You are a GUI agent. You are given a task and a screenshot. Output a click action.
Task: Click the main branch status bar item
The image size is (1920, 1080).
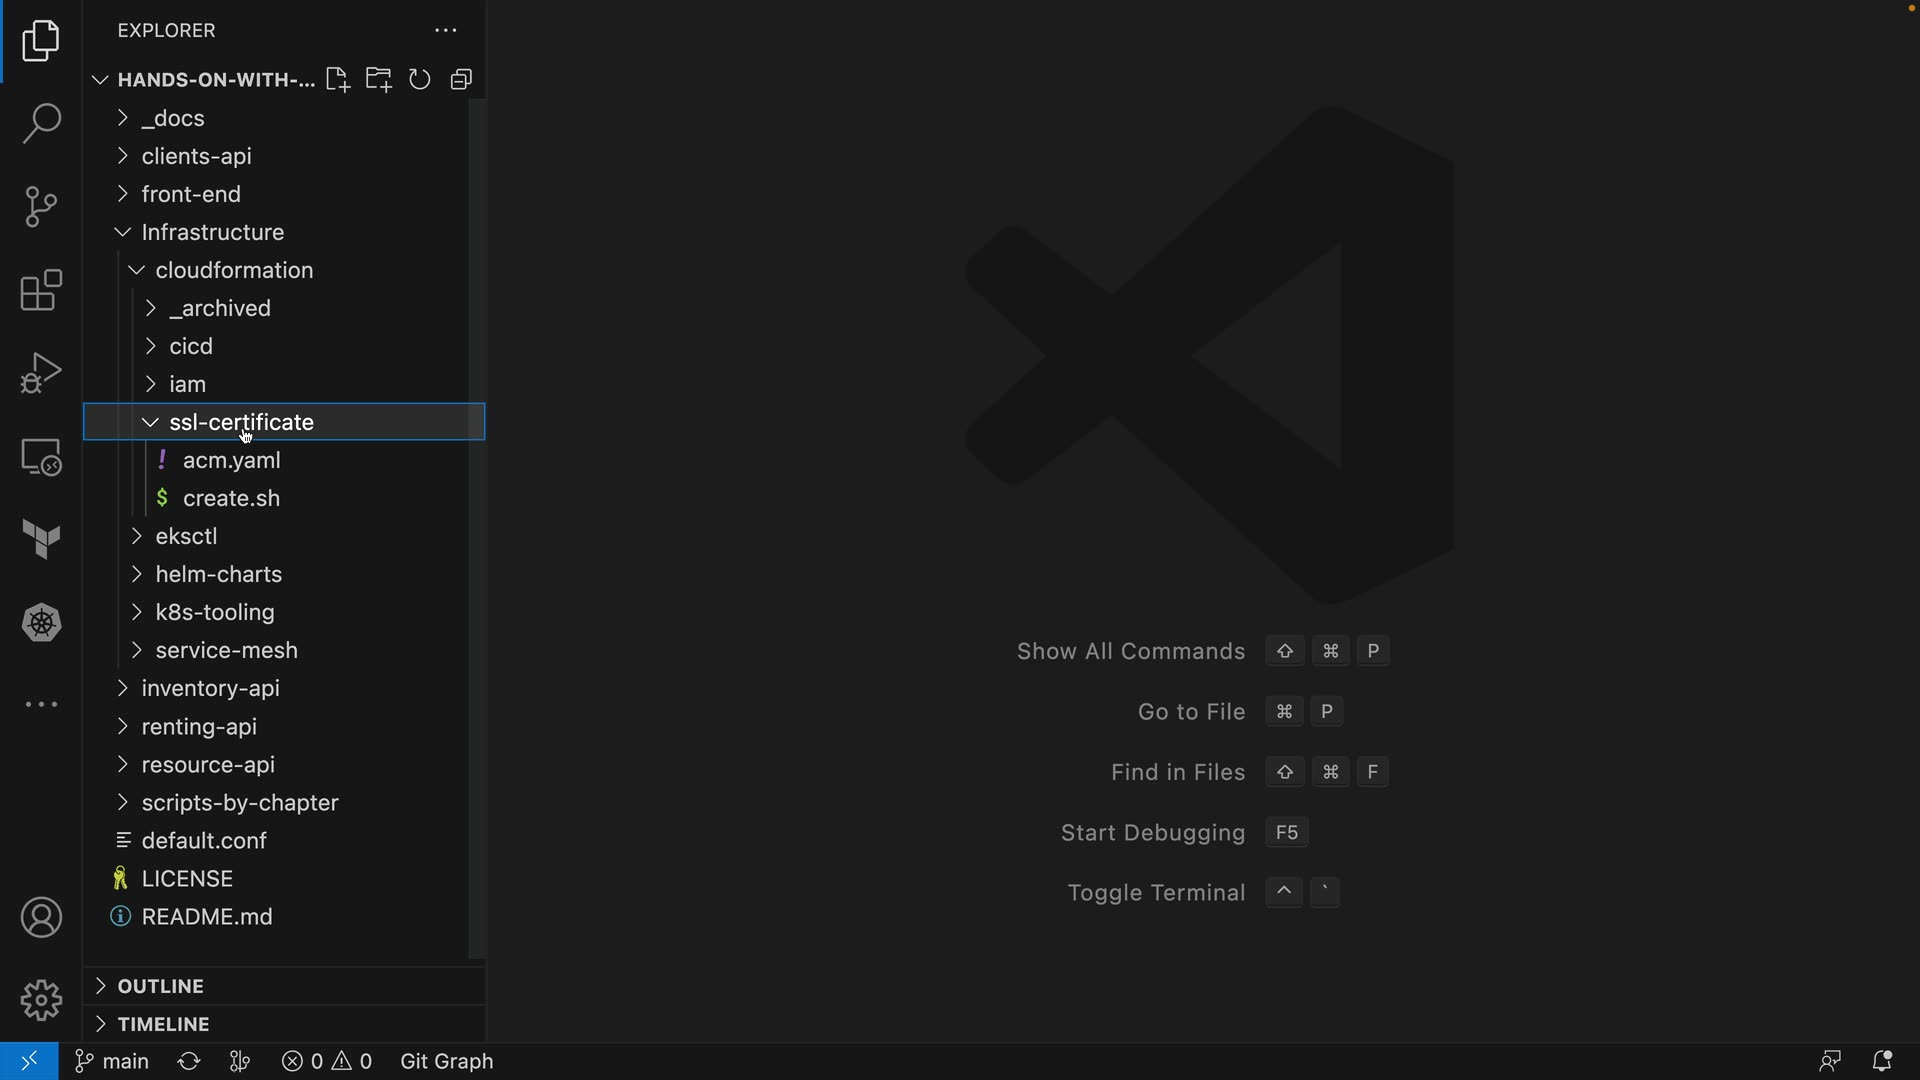(x=112, y=1061)
